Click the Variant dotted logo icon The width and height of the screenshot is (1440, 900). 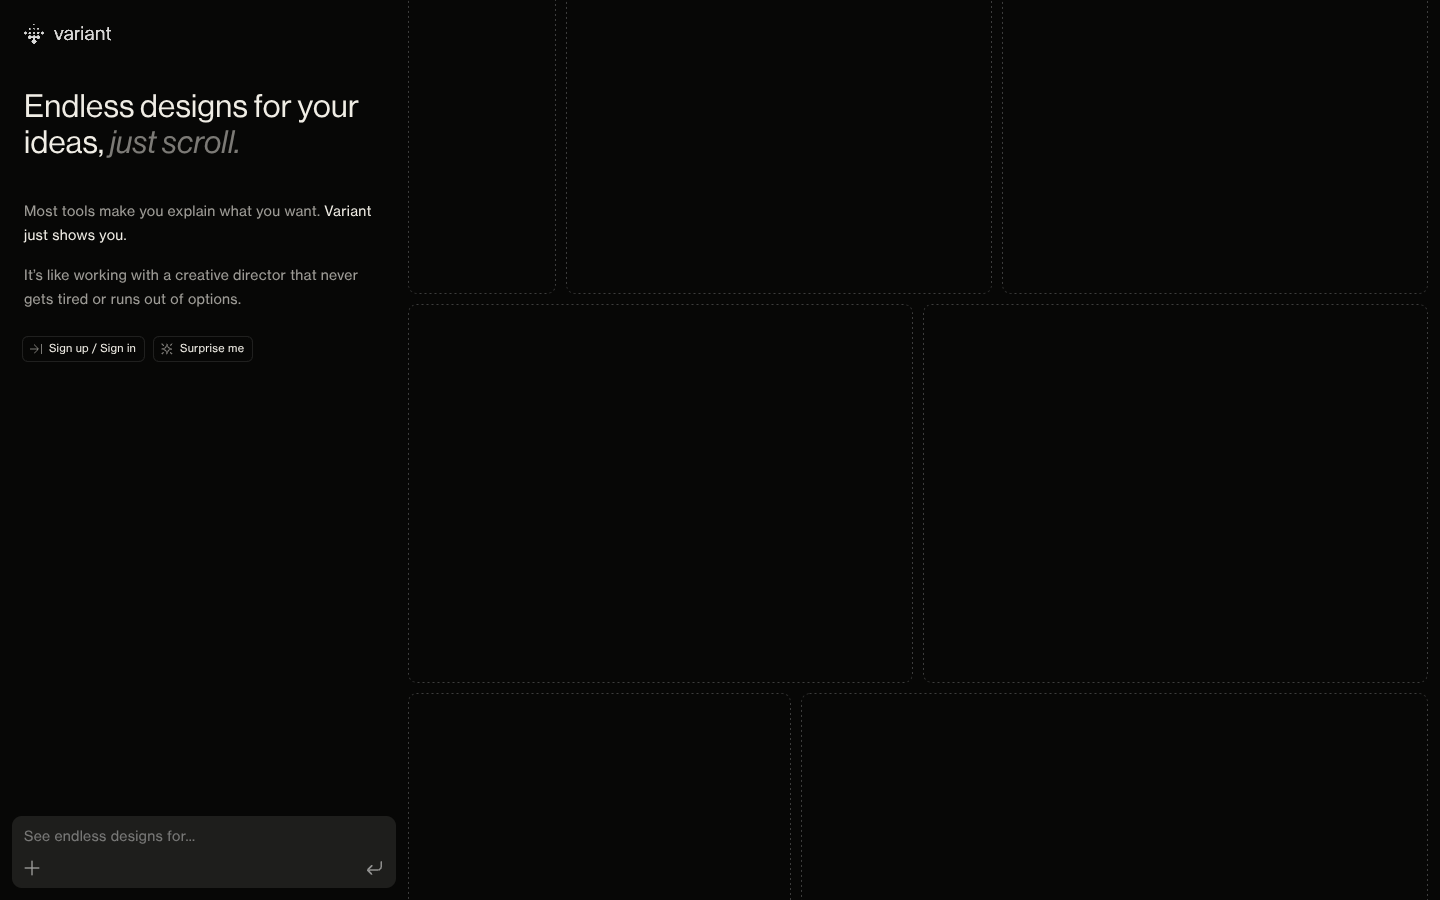tap(34, 35)
